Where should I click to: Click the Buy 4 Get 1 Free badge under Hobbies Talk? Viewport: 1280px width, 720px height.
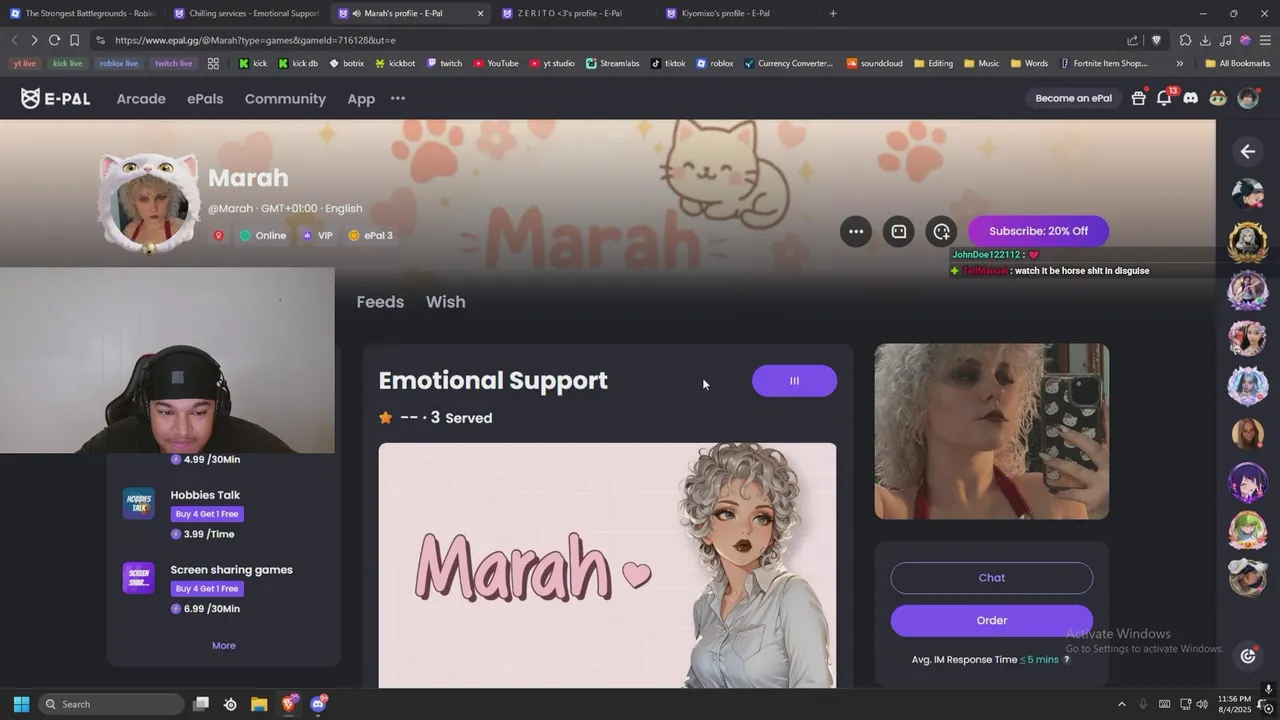click(x=207, y=514)
